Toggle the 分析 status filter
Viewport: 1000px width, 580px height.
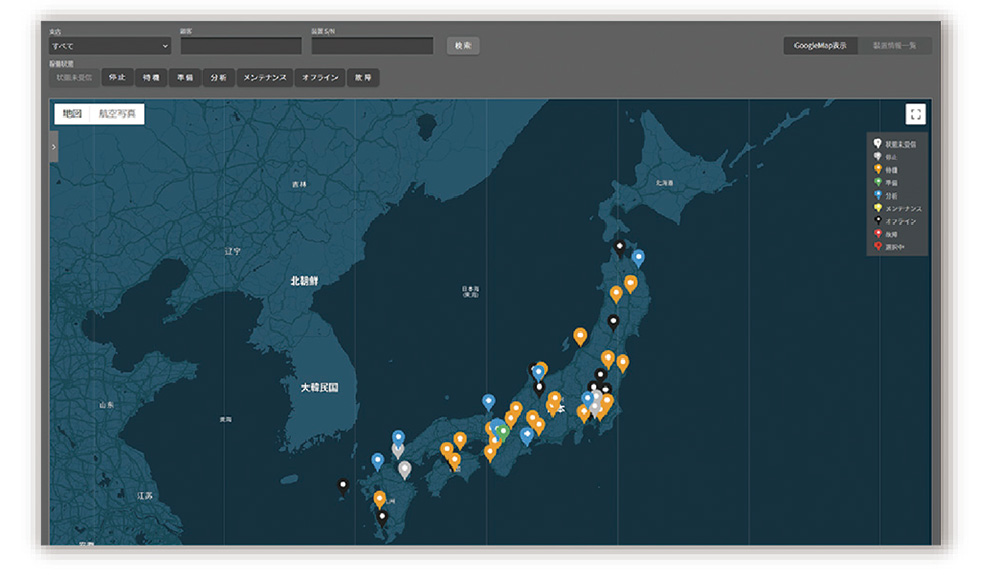point(219,78)
